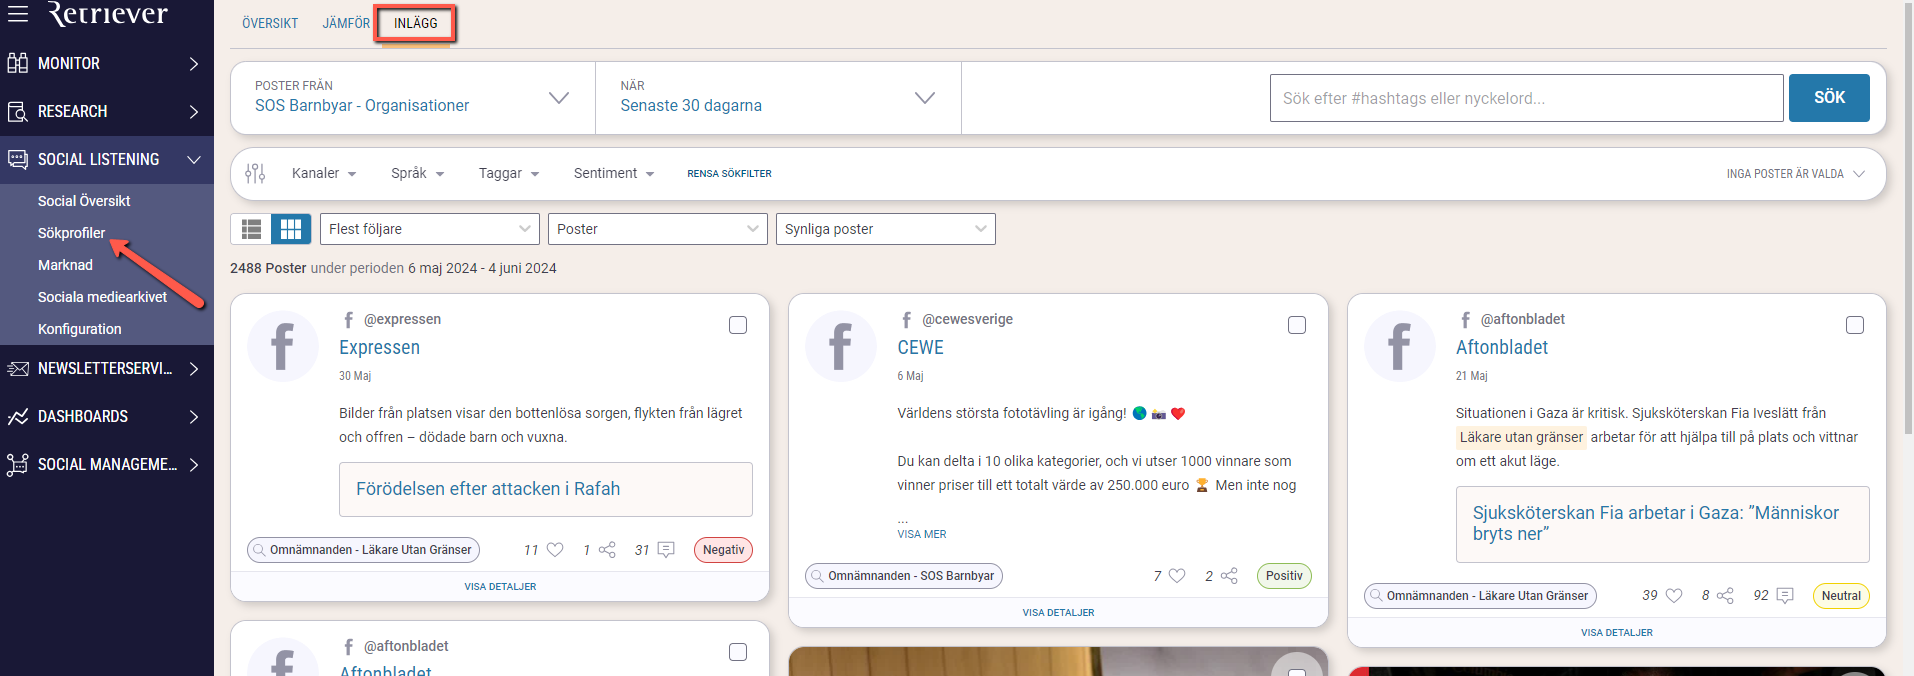The image size is (1914, 676).
Task: Click the Monitor sidebar icon
Action: 18,63
